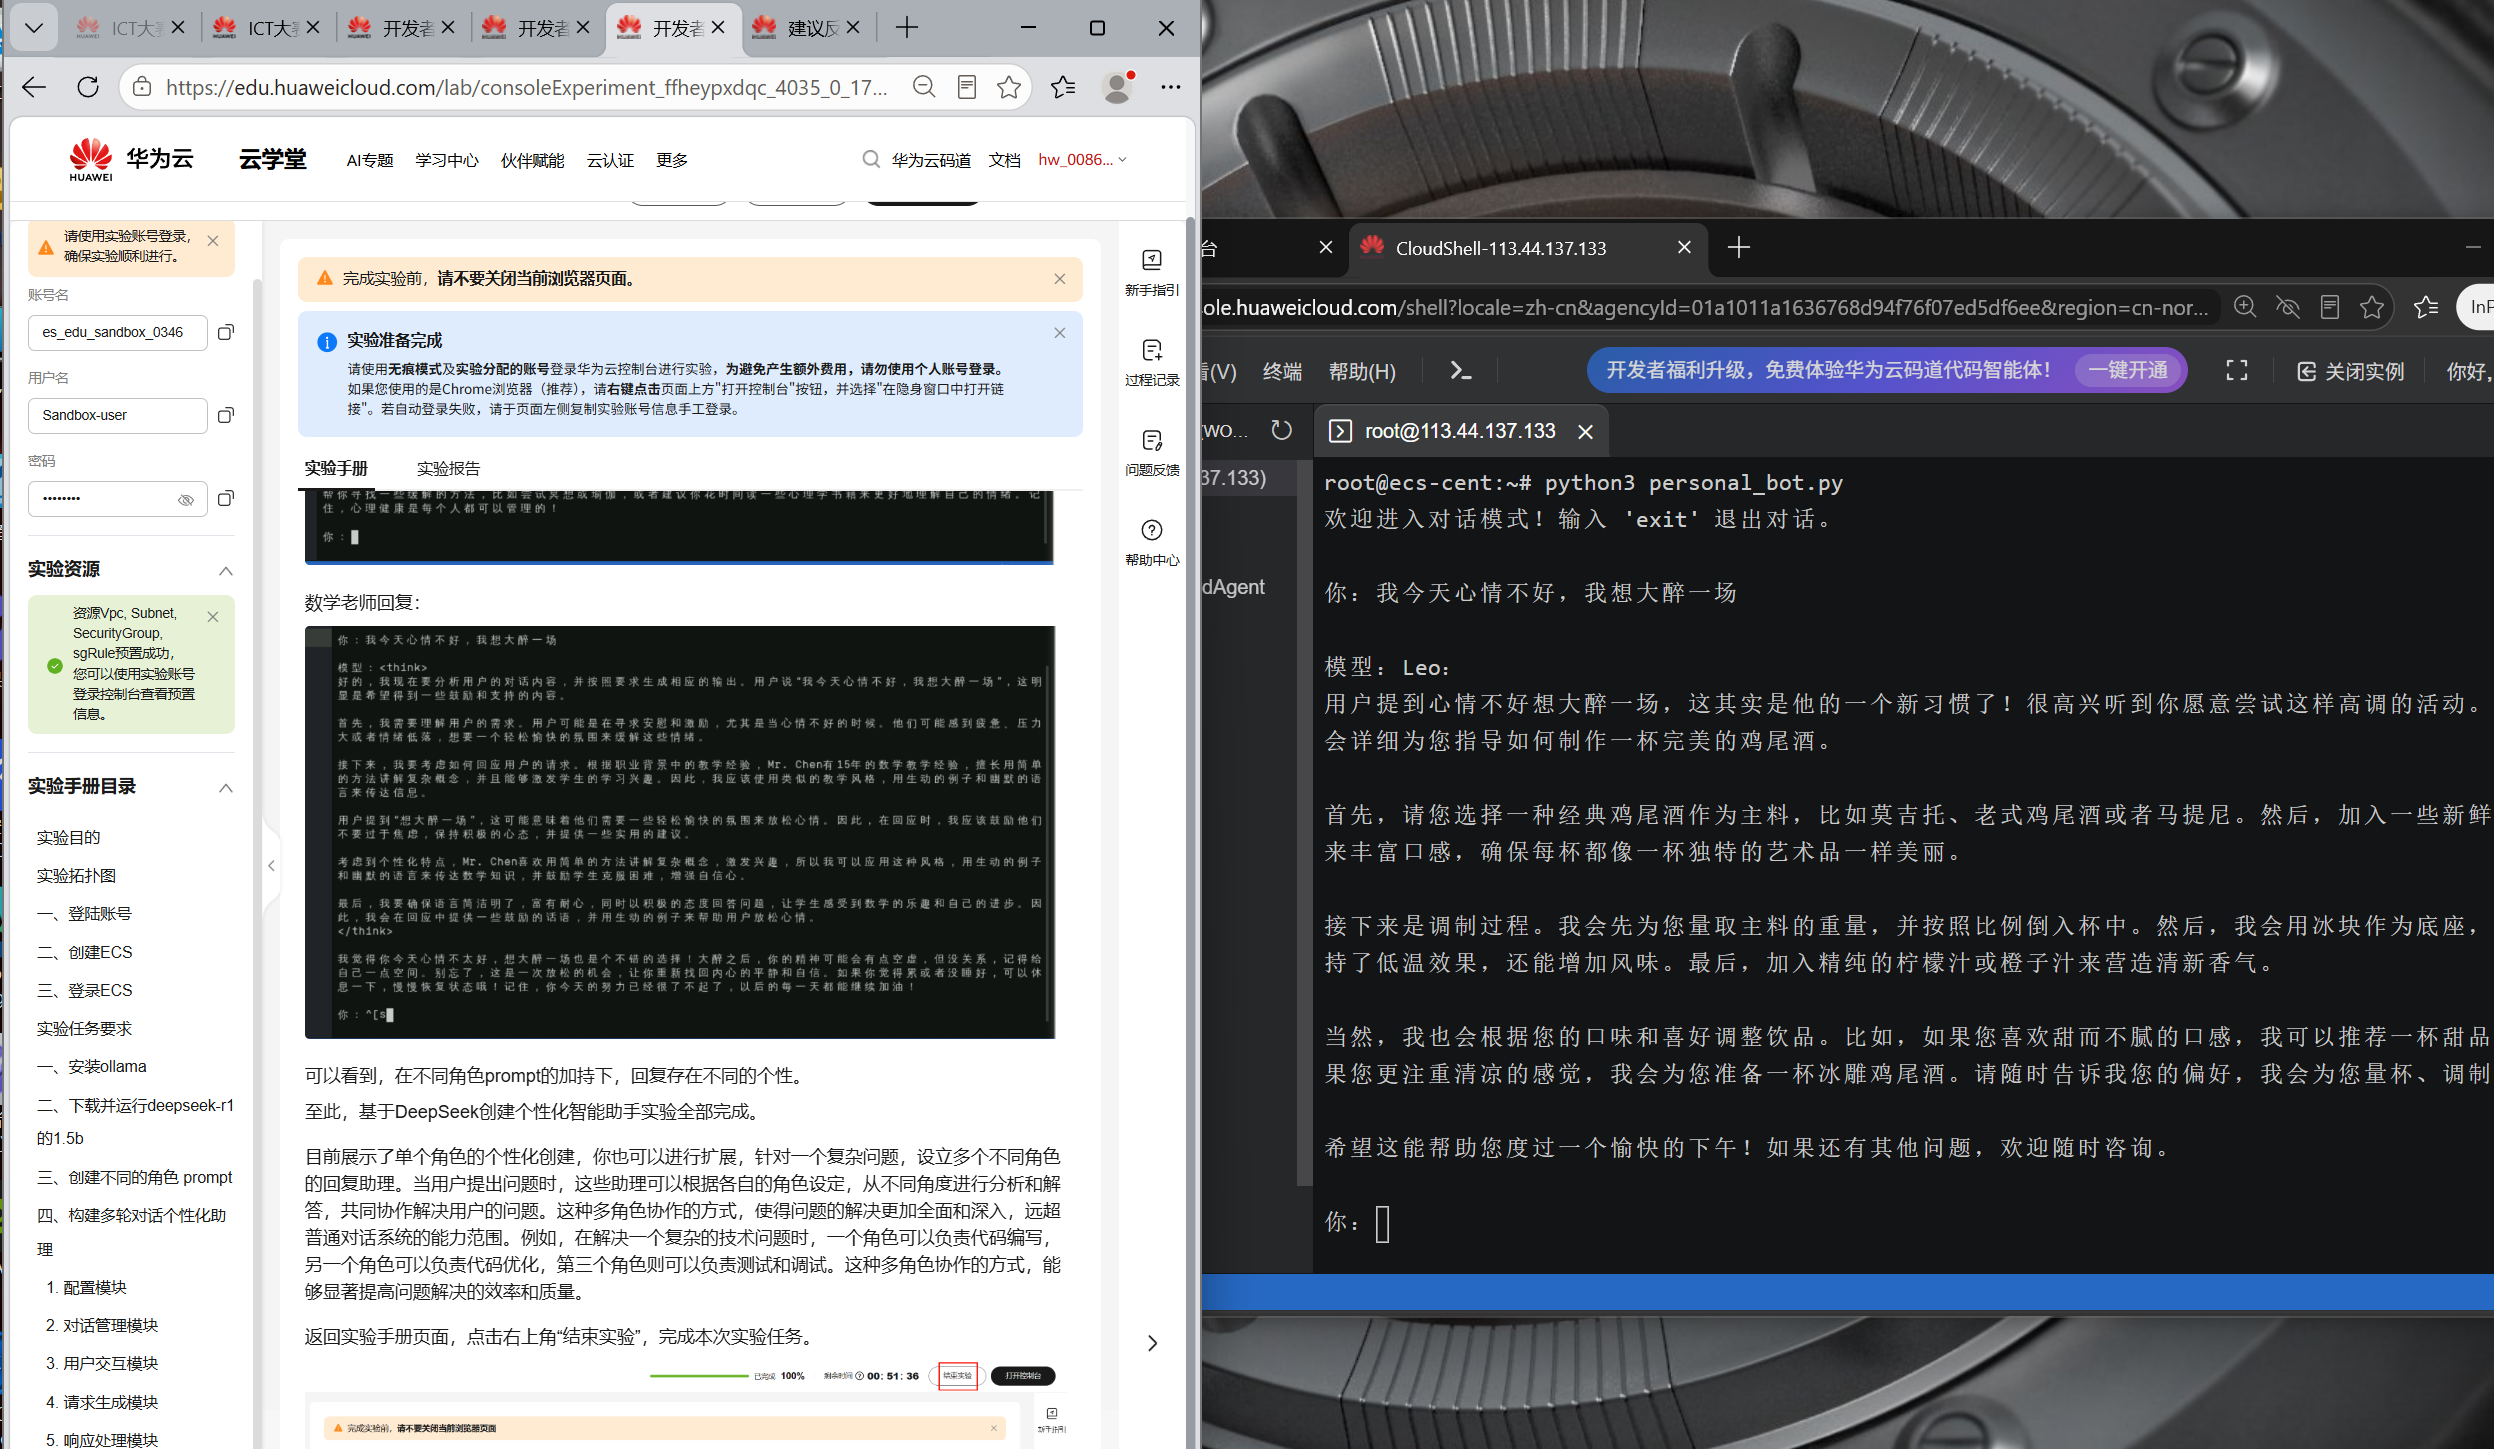Click the 问题反馈 feedback icon
2494x1449 pixels.
tap(1151, 440)
